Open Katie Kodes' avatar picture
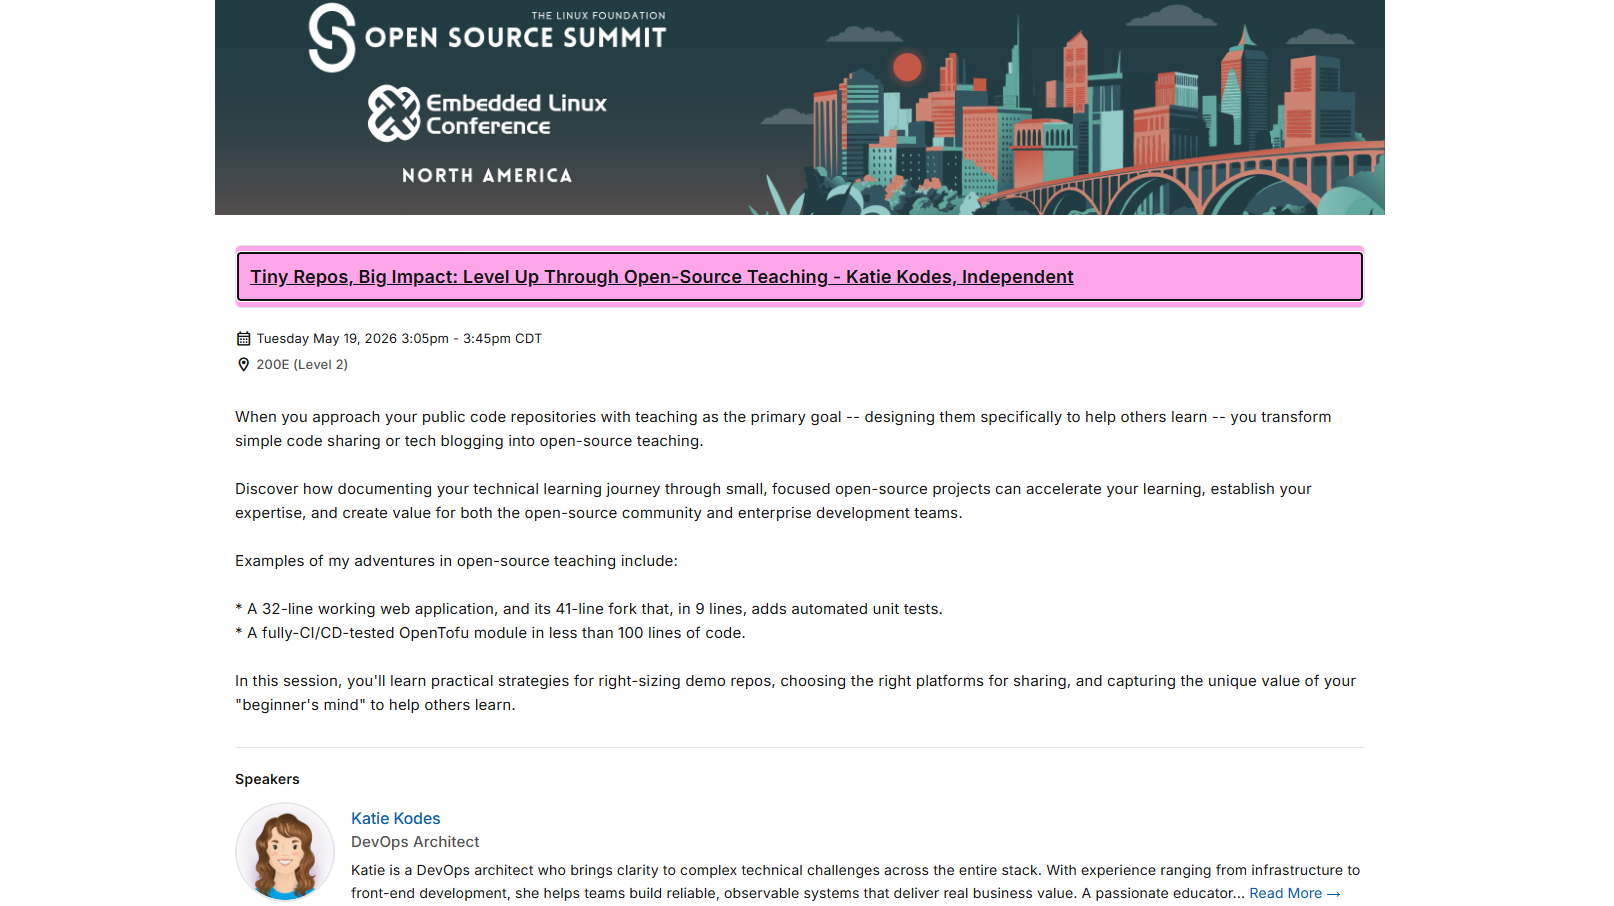The height and width of the screenshot is (906, 1614). 285,852
